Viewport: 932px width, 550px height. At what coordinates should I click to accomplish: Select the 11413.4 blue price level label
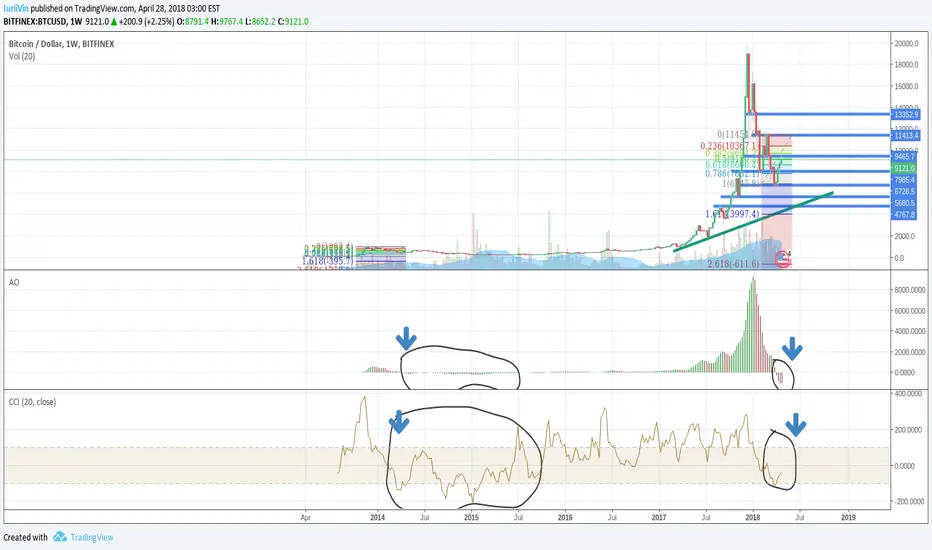905,136
